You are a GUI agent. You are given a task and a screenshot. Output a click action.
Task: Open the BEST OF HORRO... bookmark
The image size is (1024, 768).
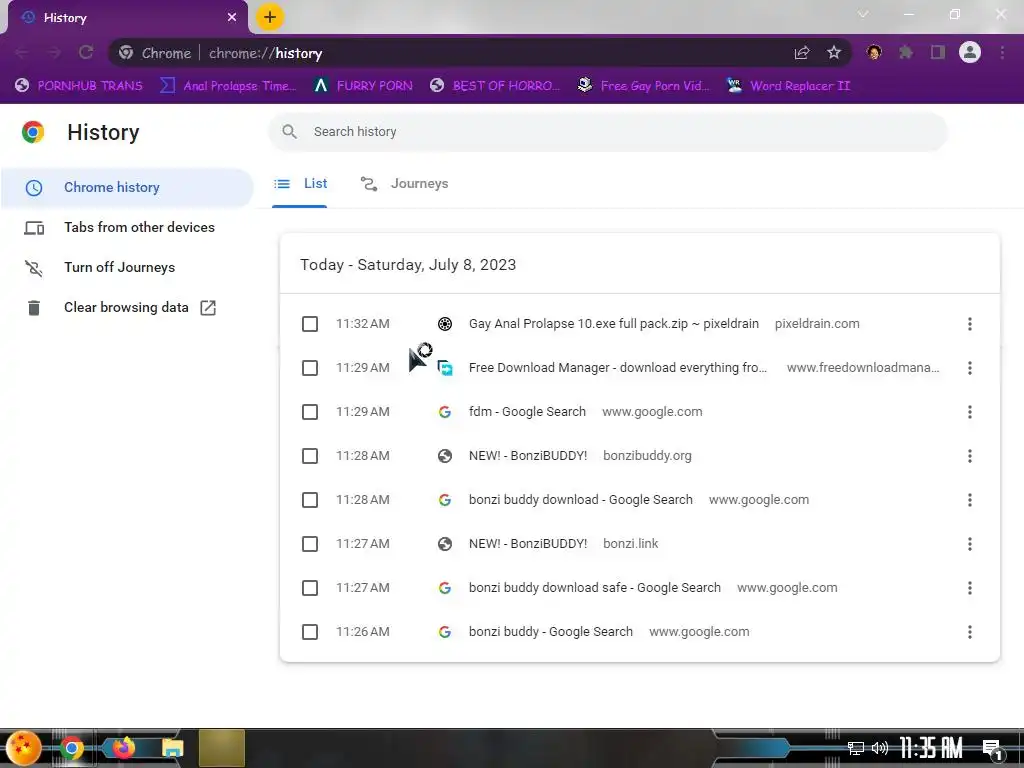495,86
